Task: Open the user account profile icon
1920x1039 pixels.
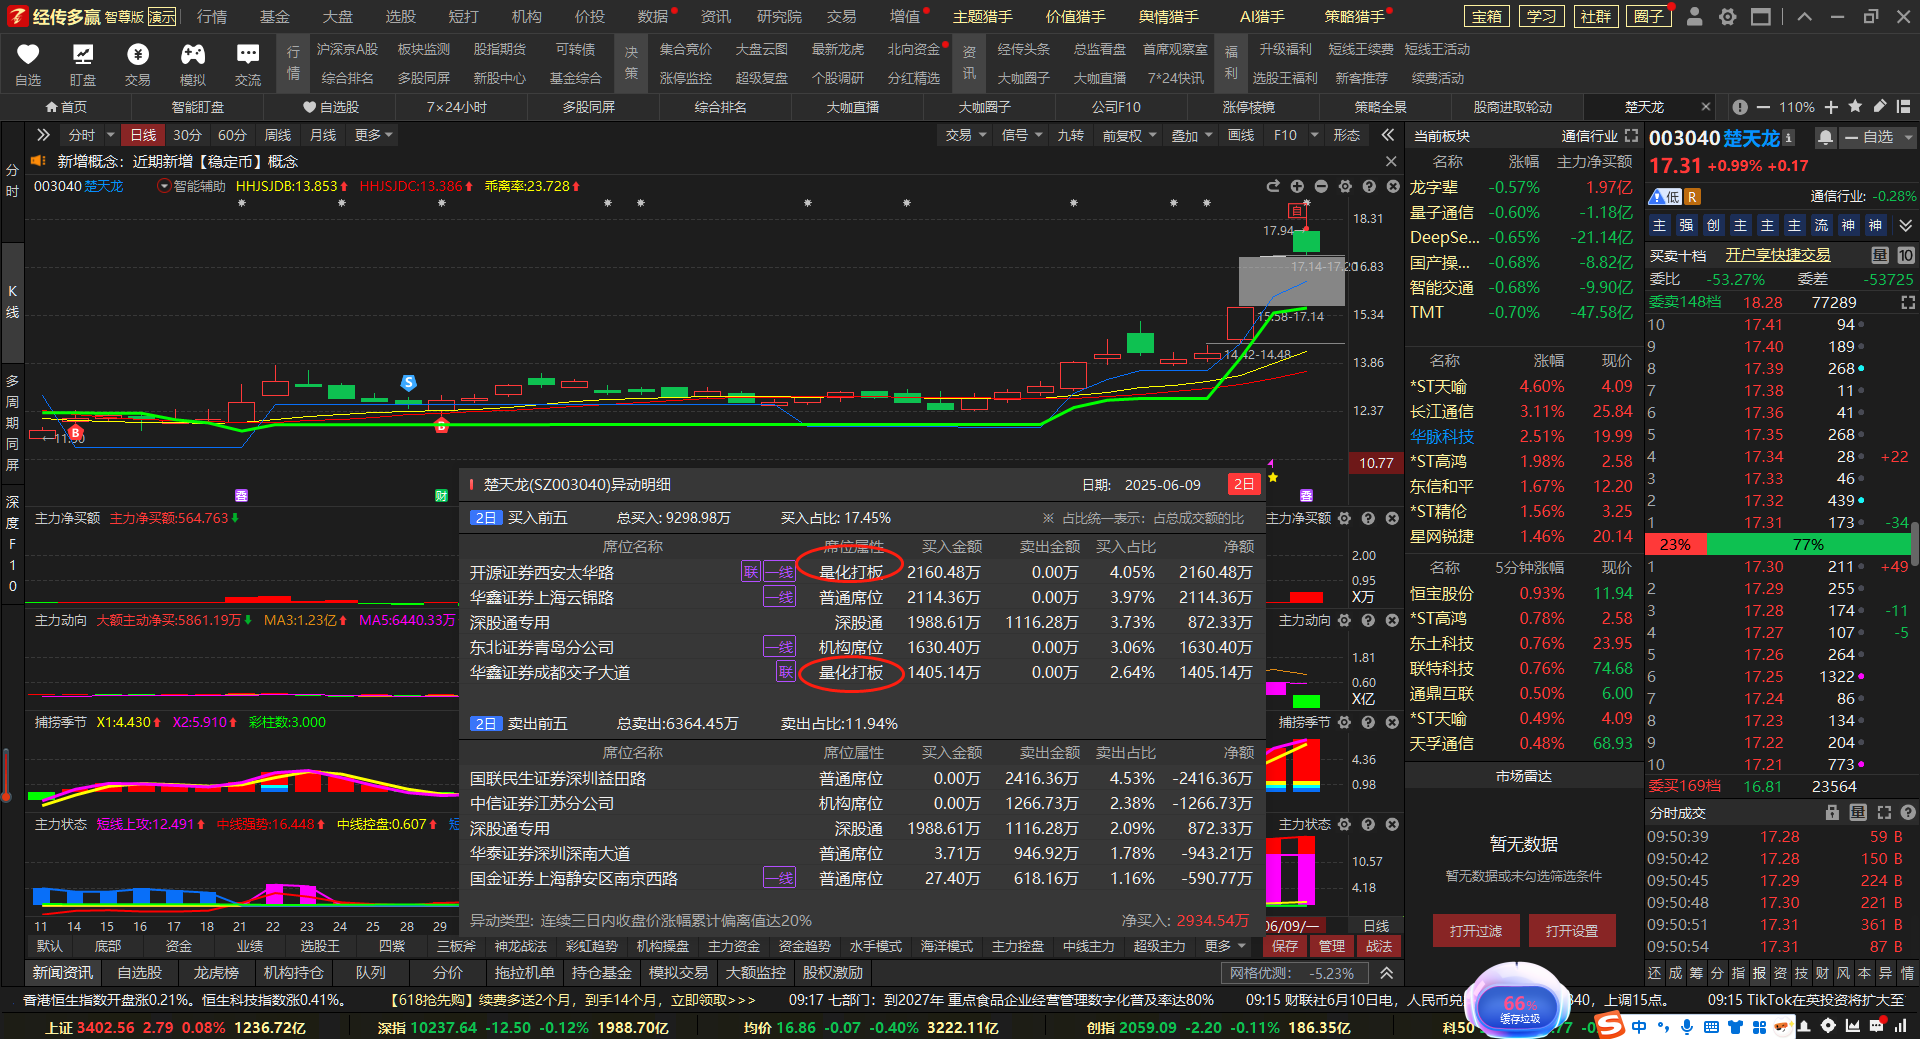Action: (x=1694, y=16)
